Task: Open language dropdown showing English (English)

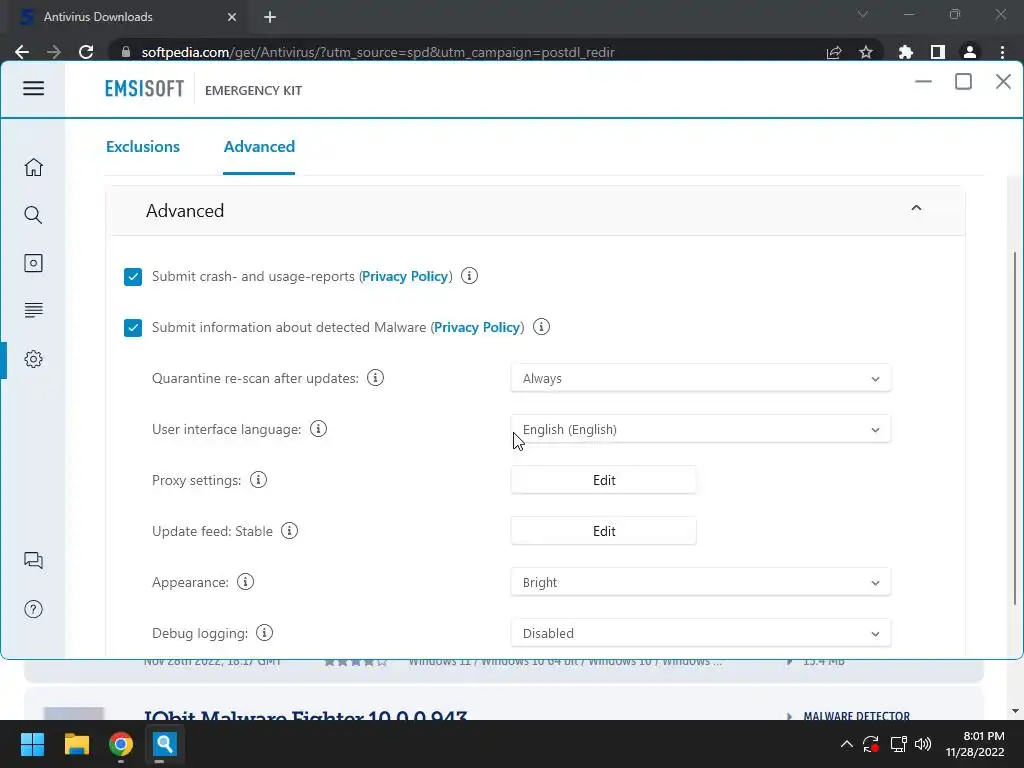Action: point(700,429)
